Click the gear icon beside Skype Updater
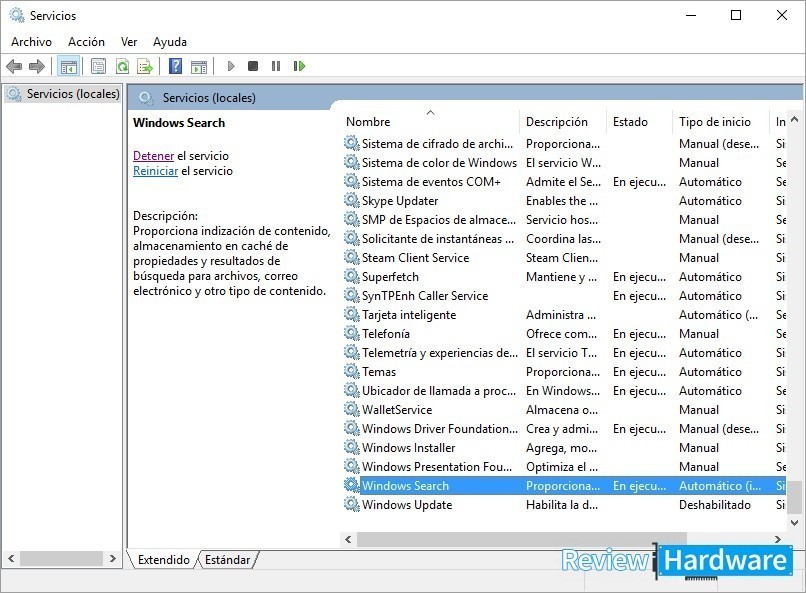Image resolution: width=806 pixels, height=593 pixels. point(352,200)
